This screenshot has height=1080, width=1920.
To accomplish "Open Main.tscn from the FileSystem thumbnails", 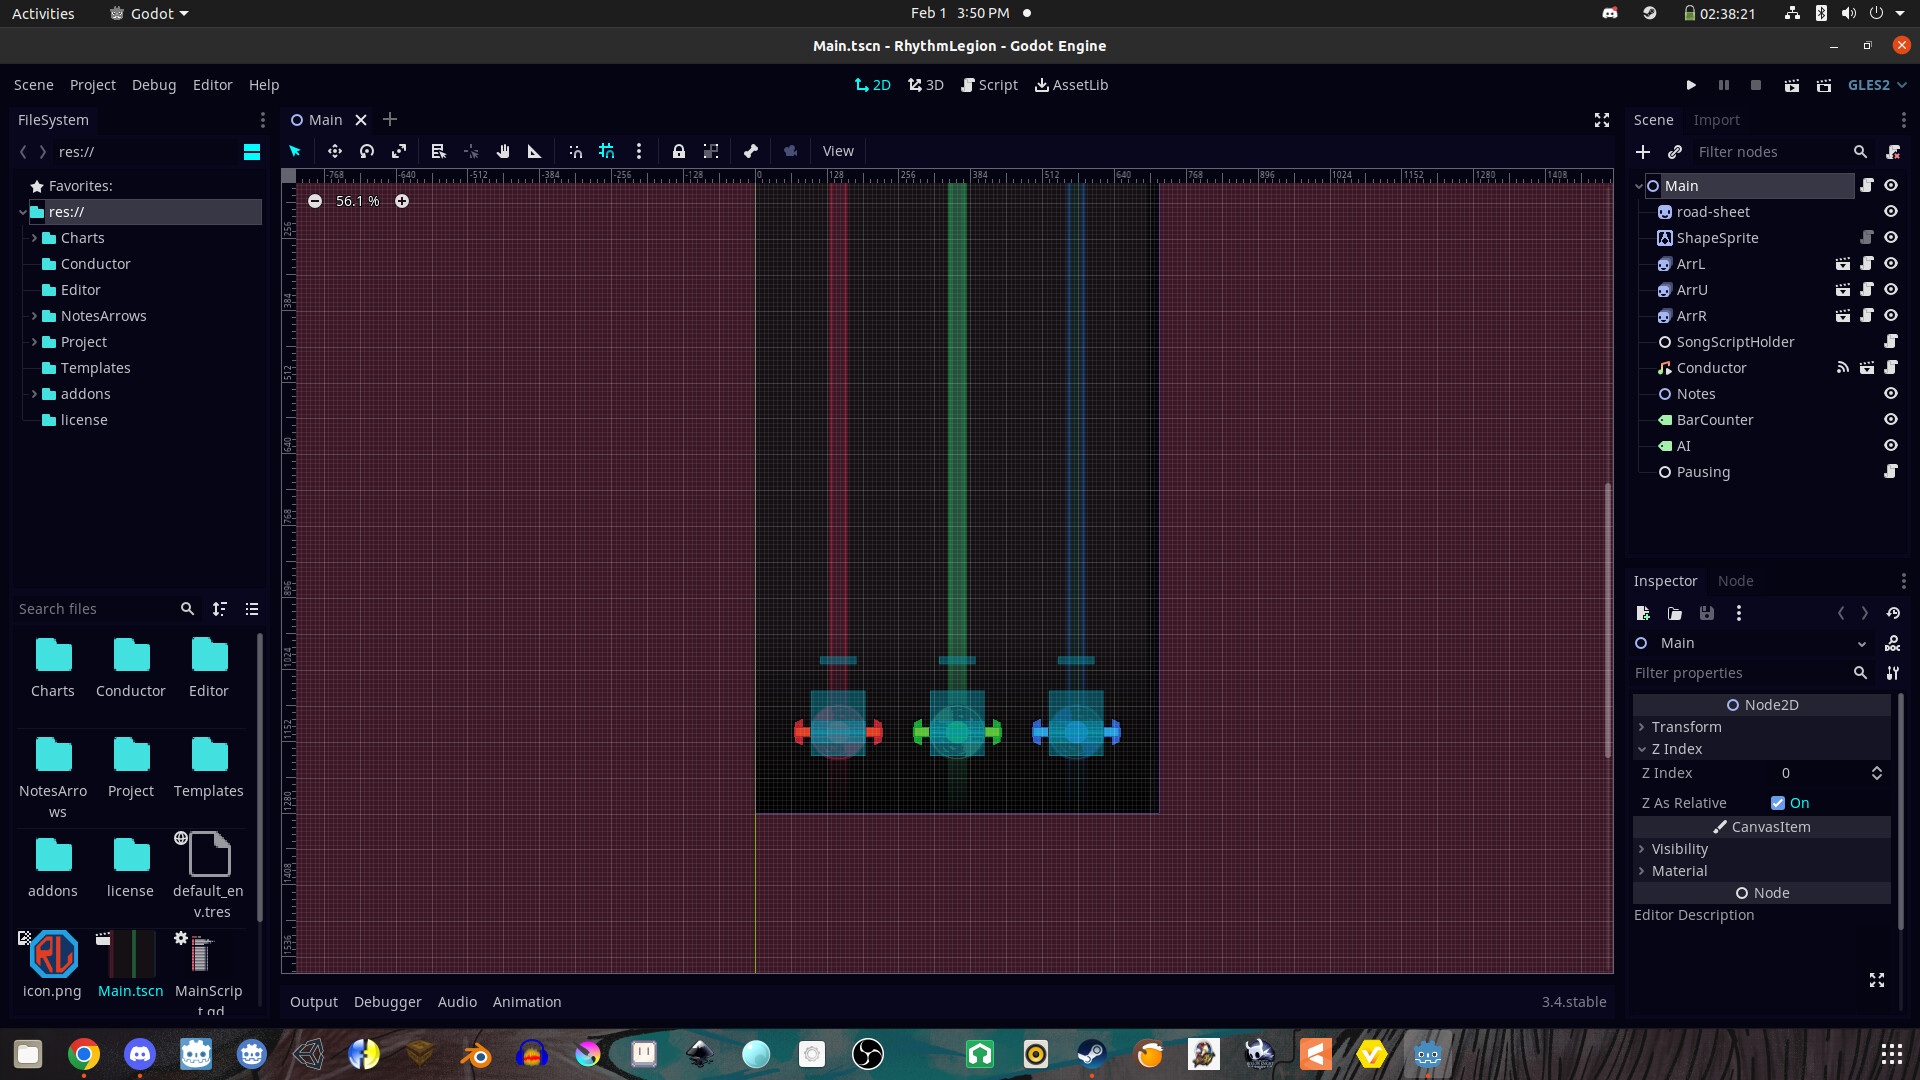I will (130, 954).
